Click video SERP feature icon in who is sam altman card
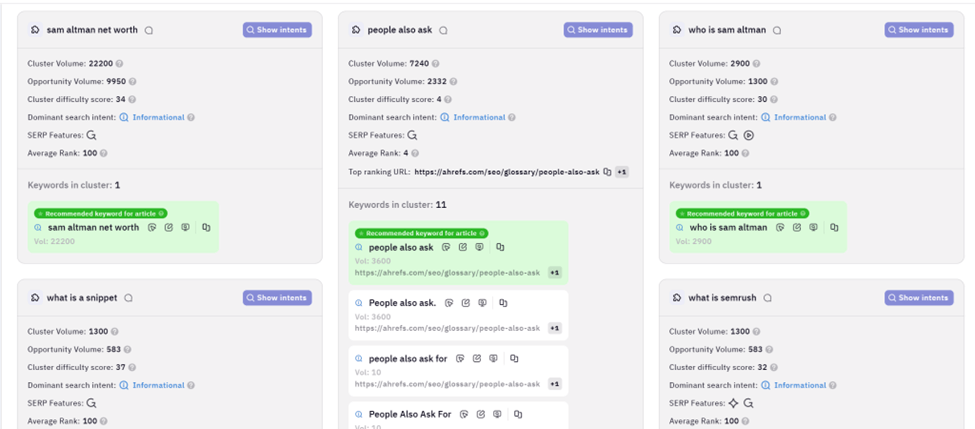This screenshot has width=975, height=429. pyautogui.click(x=749, y=135)
